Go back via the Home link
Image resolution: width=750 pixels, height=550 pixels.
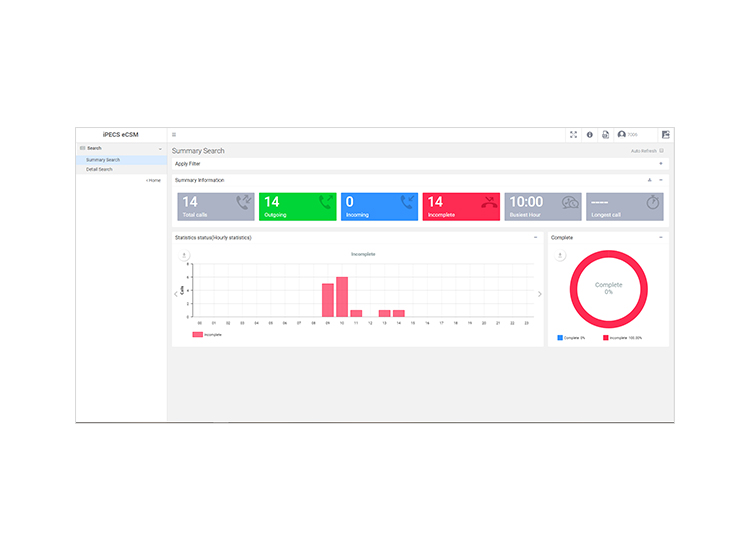point(154,180)
